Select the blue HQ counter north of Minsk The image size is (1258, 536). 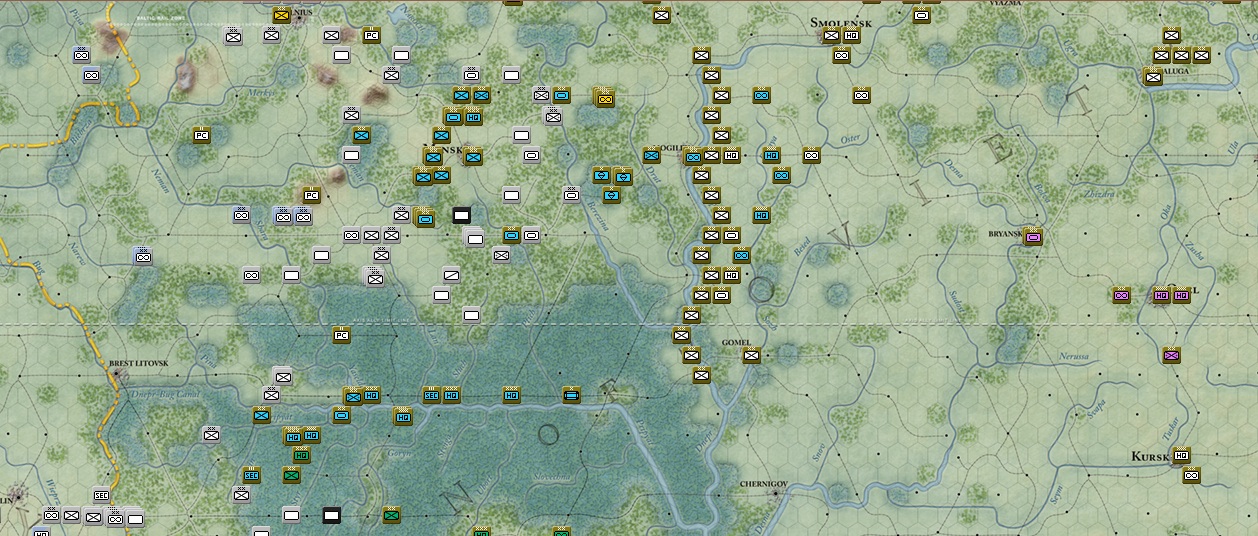coord(471,116)
